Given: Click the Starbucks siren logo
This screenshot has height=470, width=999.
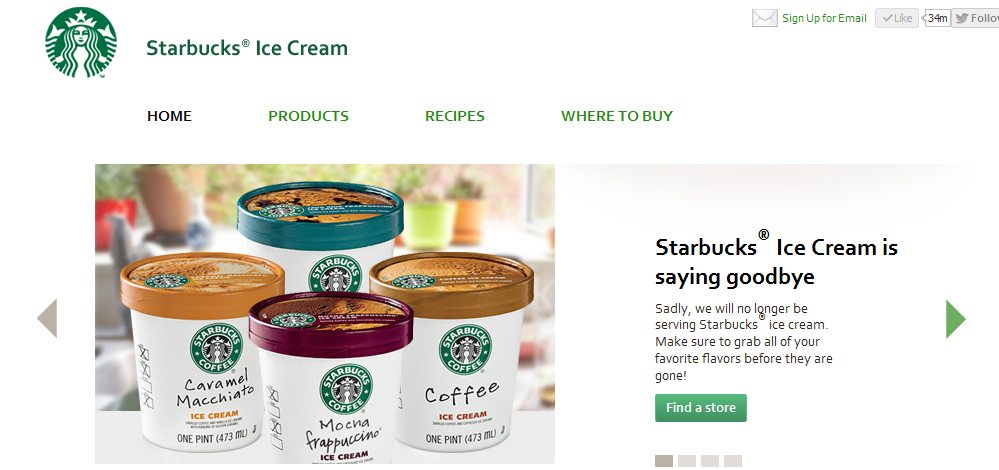Looking at the screenshot, I should (x=81, y=43).
